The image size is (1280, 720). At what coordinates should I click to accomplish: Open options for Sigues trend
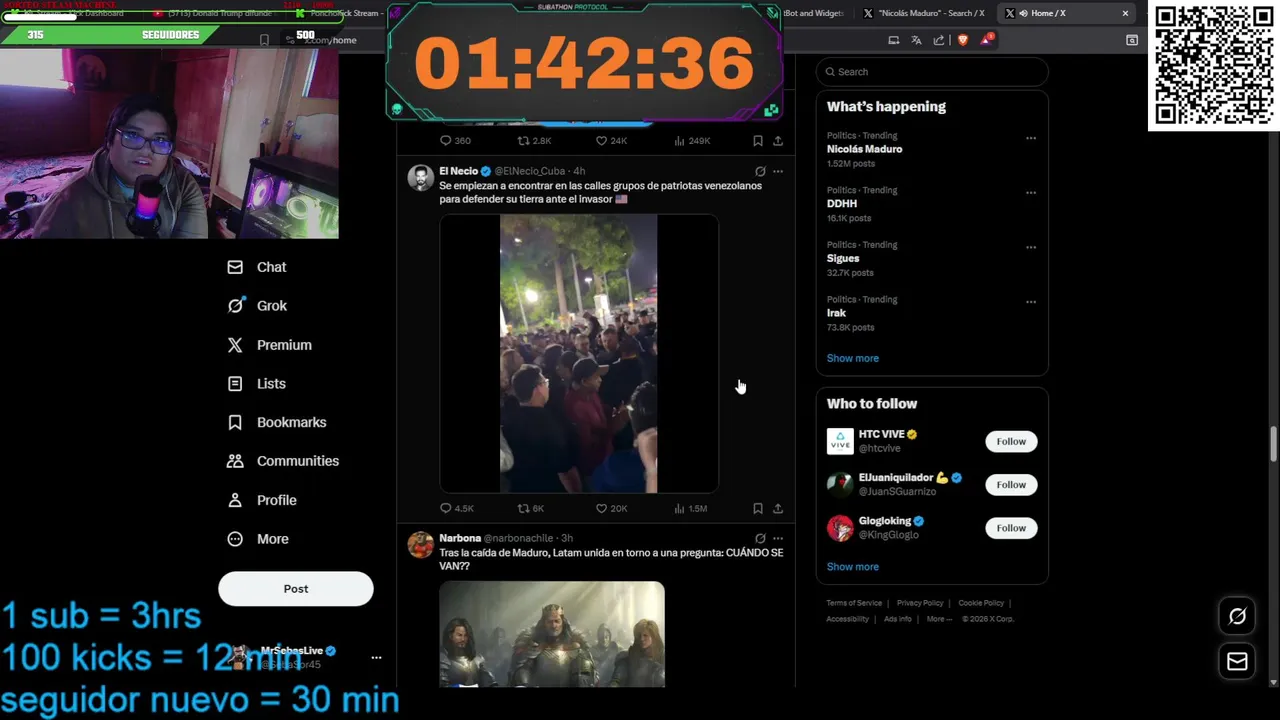click(1031, 247)
